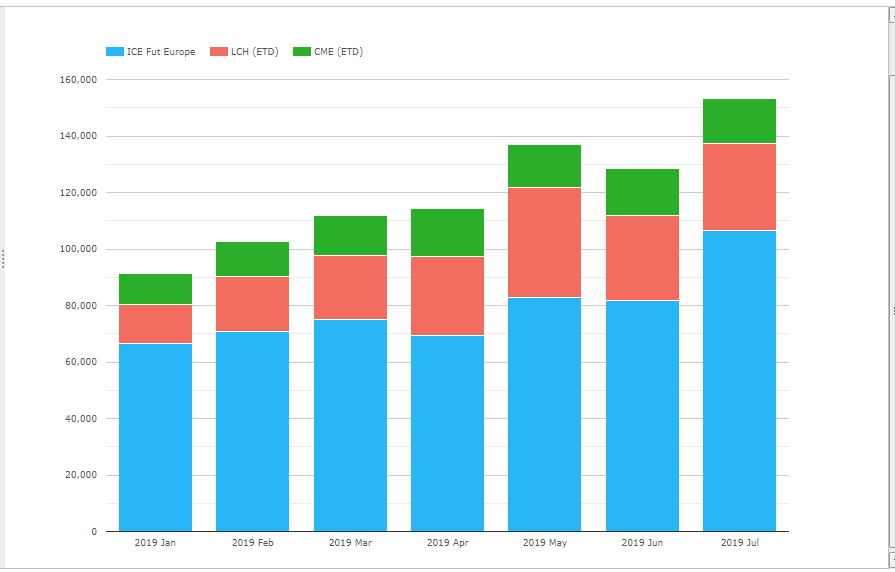Viewport: 895px width, 572px height.
Task: Click the right edge splitter handle
Action: (893, 311)
